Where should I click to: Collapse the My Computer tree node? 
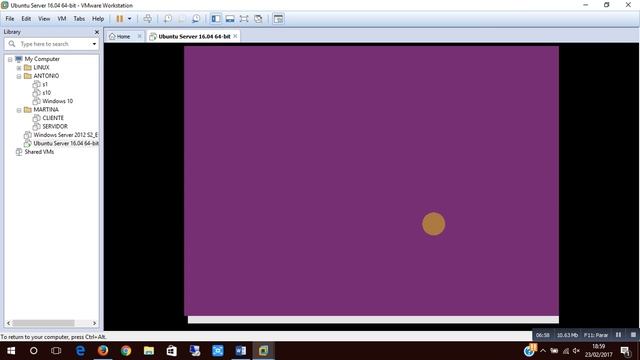coord(10,59)
